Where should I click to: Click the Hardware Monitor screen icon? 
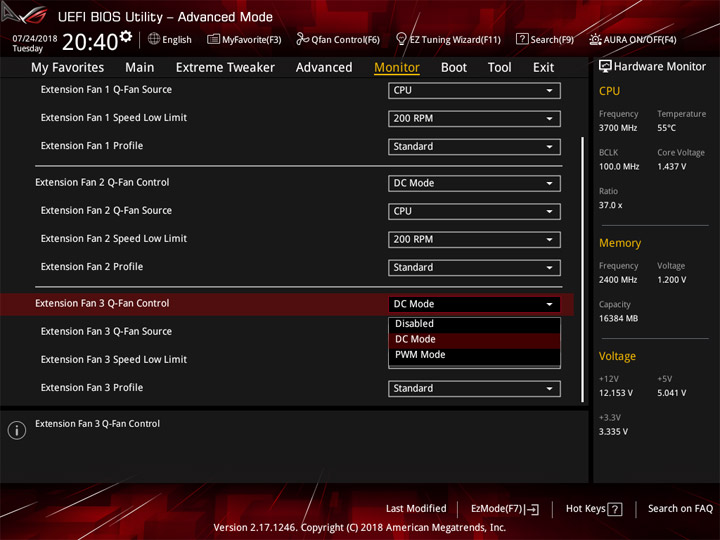[x=605, y=67]
